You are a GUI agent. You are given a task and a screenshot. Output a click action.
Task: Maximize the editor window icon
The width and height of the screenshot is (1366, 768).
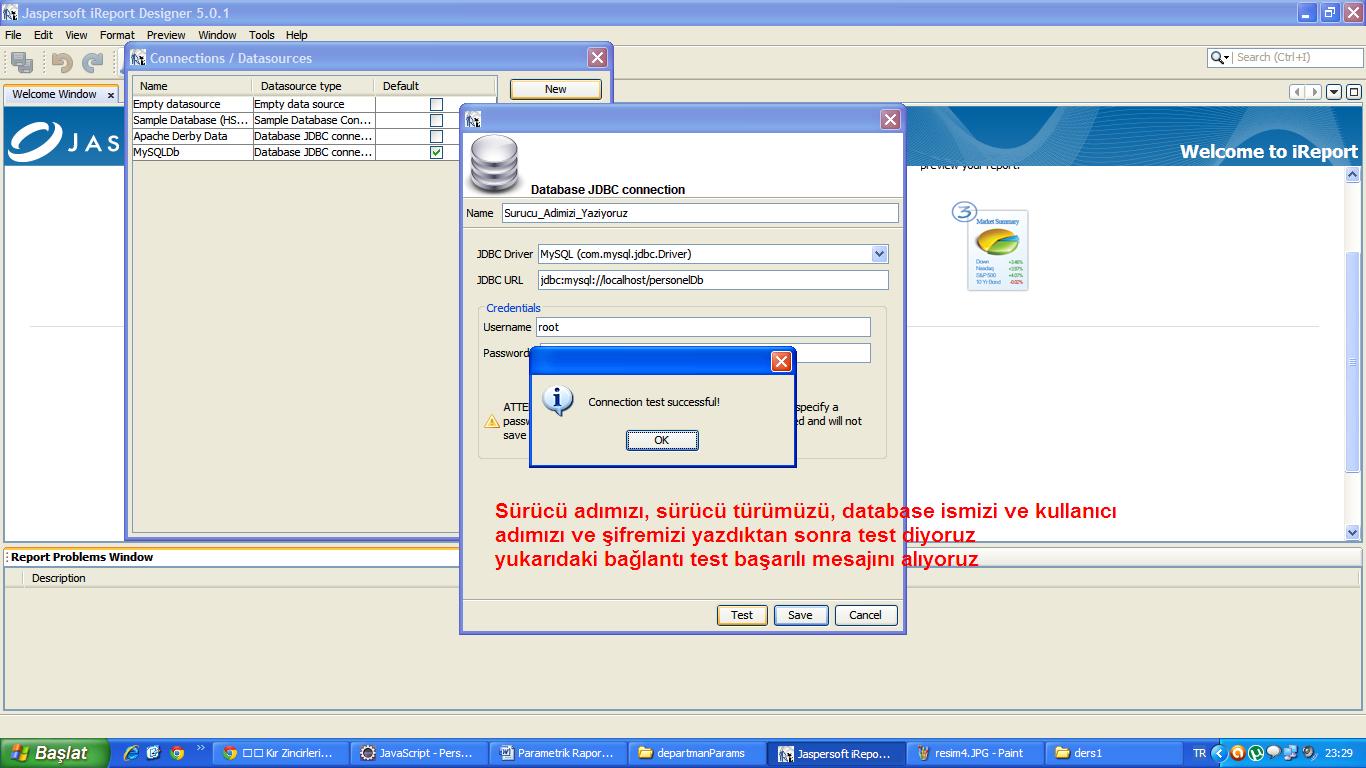pos(1354,92)
